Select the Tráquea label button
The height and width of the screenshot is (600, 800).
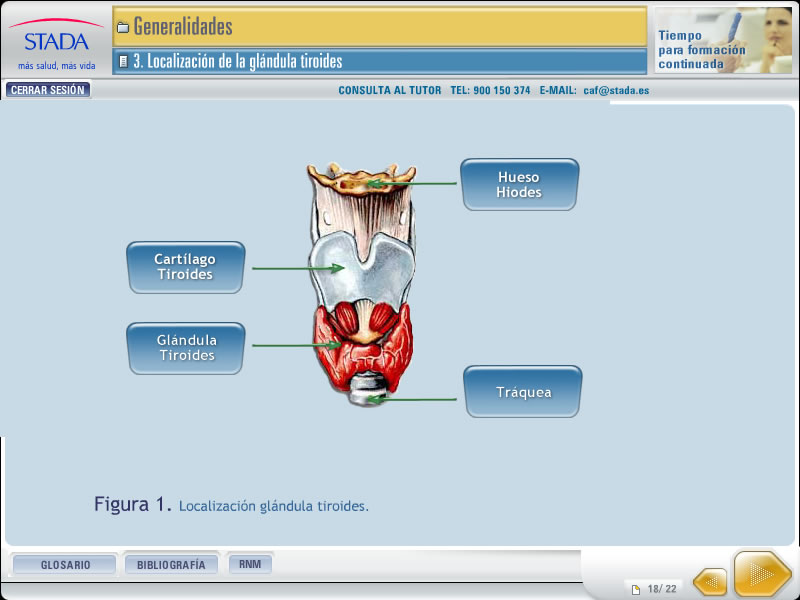coord(523,391)
